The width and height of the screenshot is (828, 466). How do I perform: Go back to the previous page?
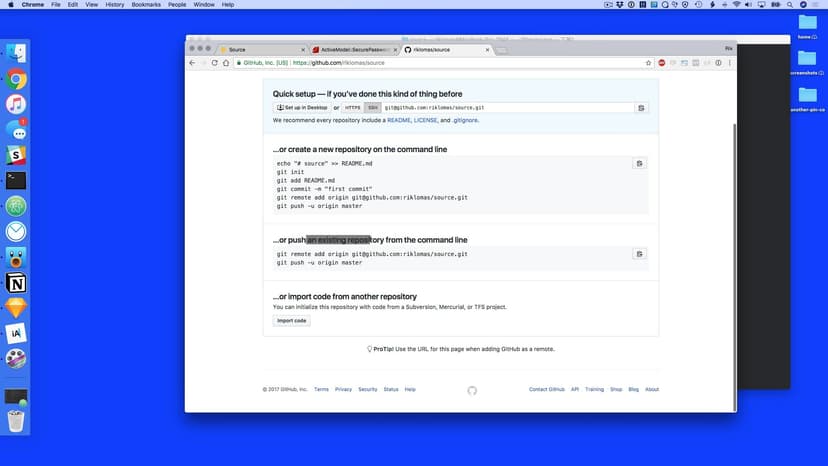tap(192, 63)
